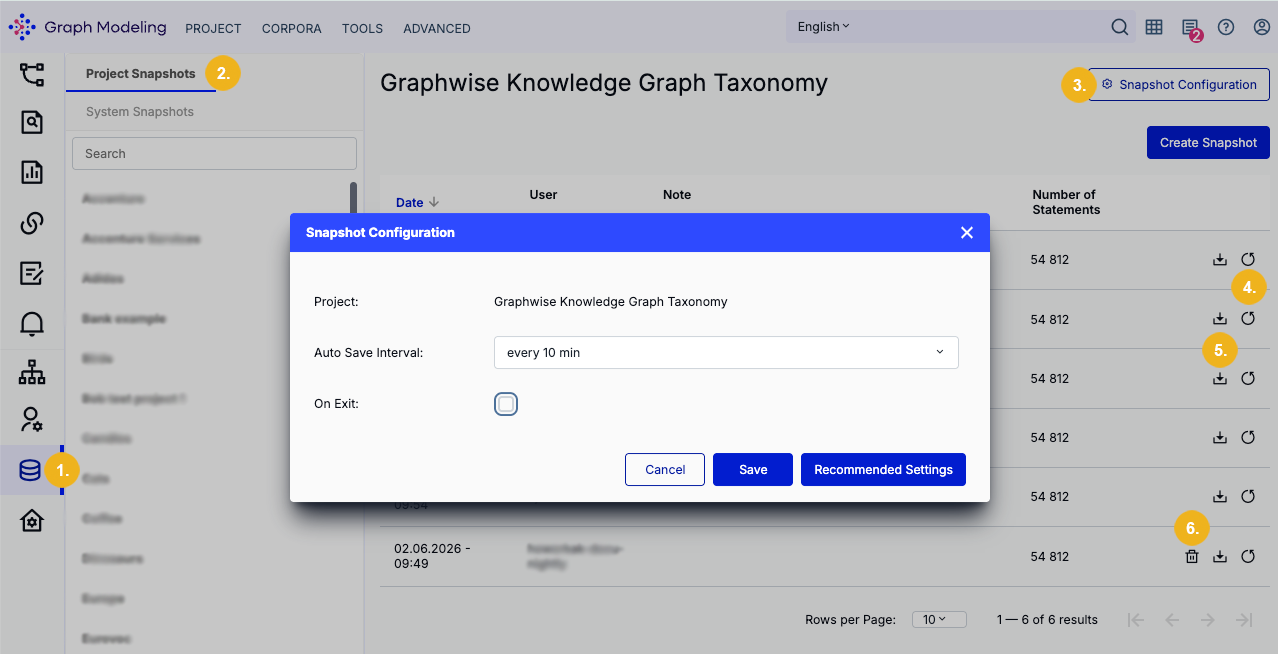This screenshot has height=654, width=1278.
Task: Open the organization chart sidebar icon
Action: pyautogui.click(x=32, y=372)
